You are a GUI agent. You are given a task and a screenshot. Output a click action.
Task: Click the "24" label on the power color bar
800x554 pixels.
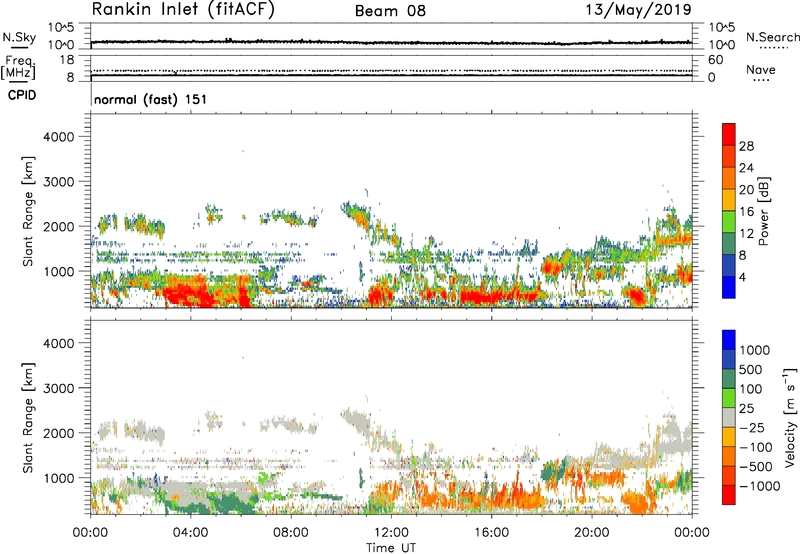point(746,168)
